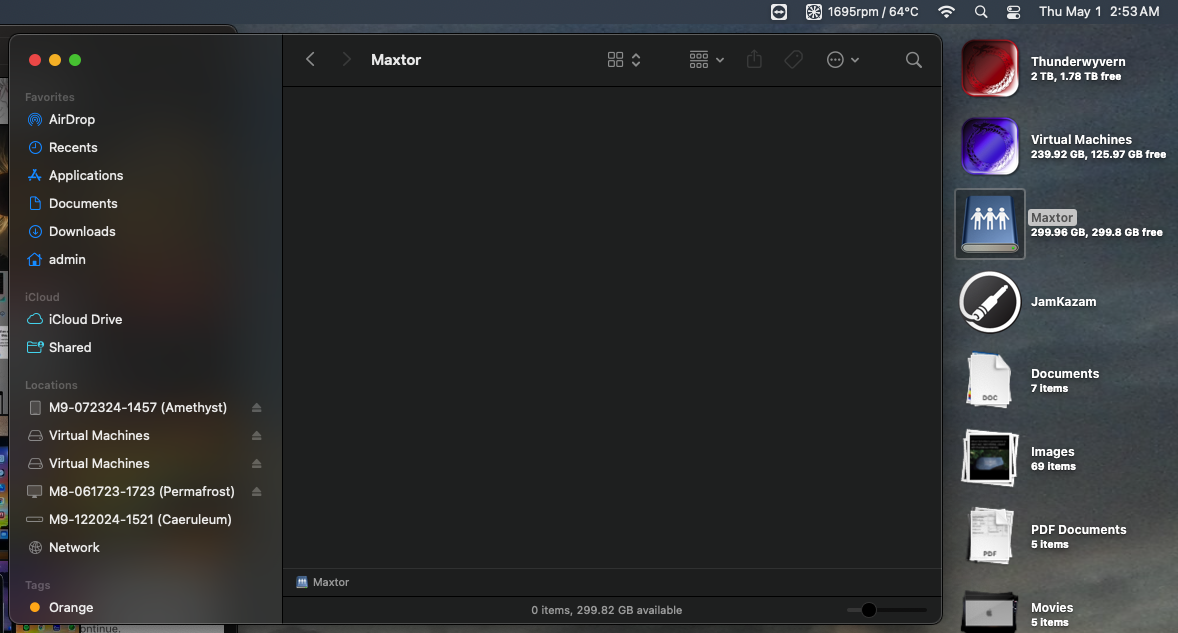Go back using the left chevron

click(310, 60)
